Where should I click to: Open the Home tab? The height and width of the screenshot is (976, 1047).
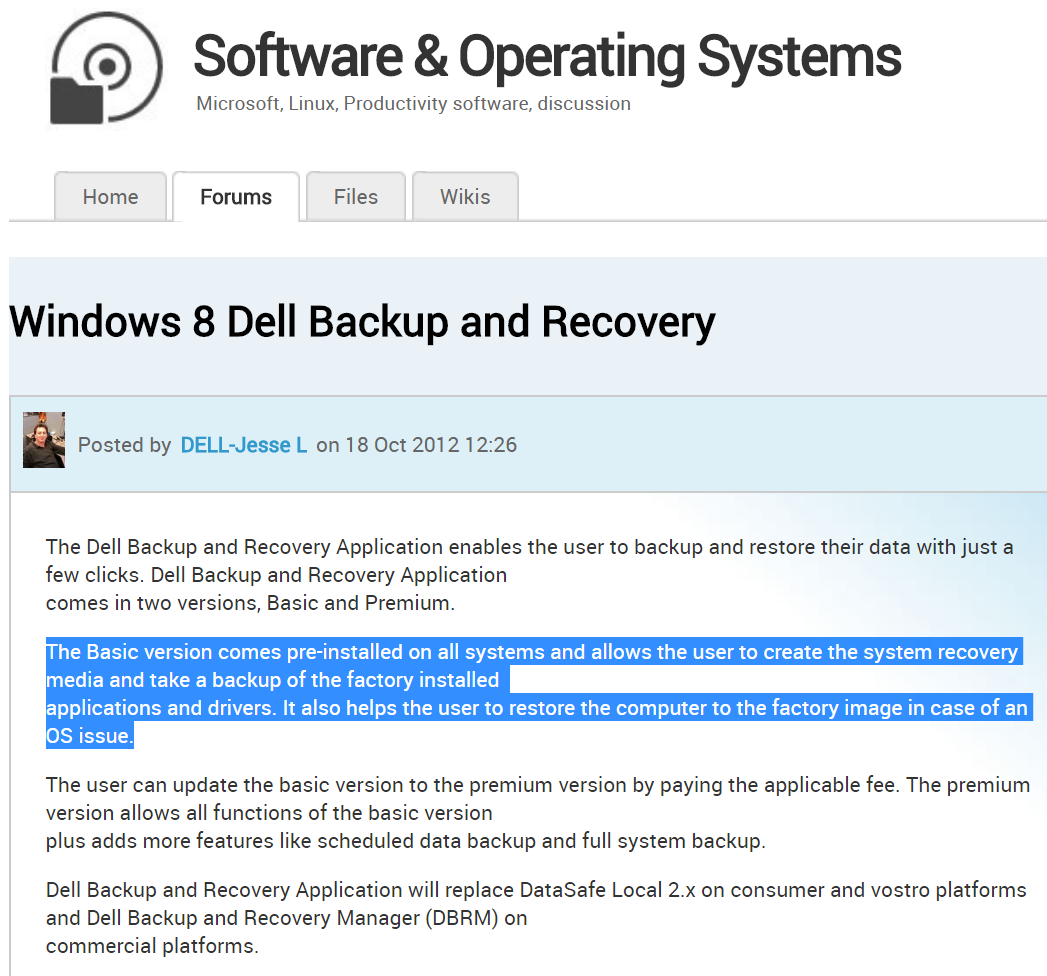tap(110, 197)
